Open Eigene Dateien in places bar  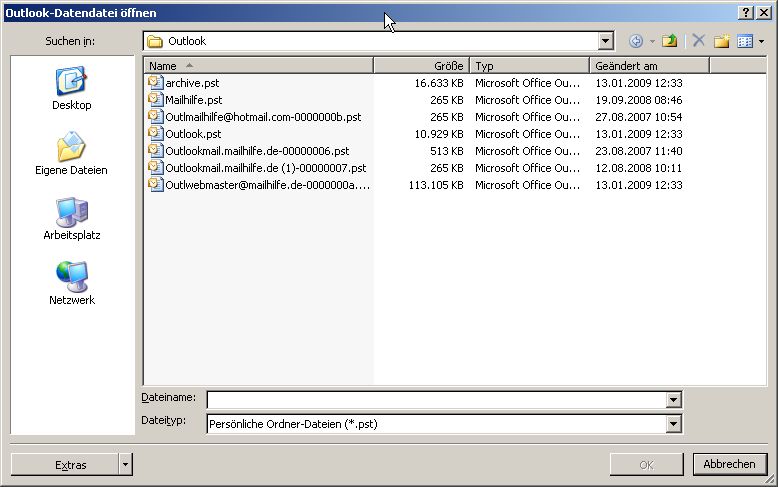tap(71, 153)
